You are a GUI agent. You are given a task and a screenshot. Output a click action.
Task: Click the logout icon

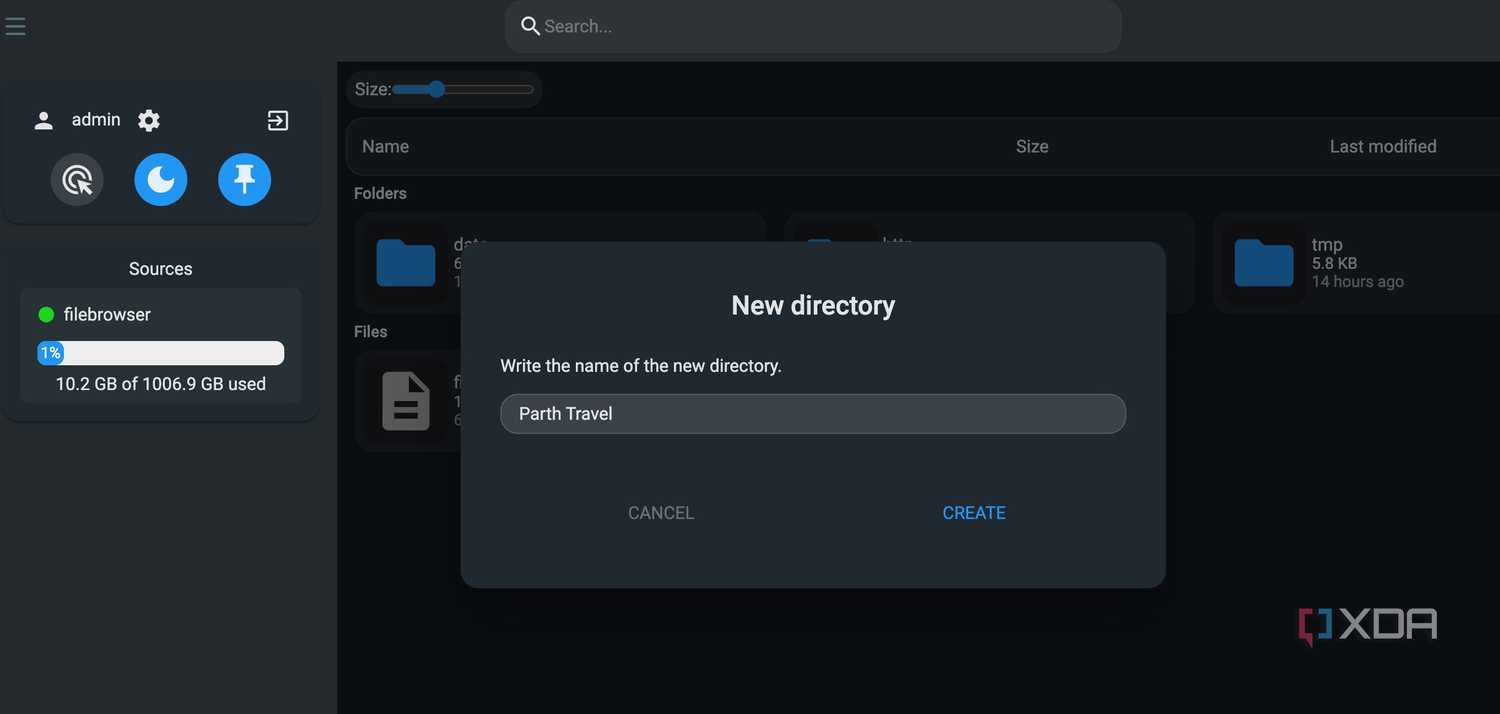tap(278, 121)
